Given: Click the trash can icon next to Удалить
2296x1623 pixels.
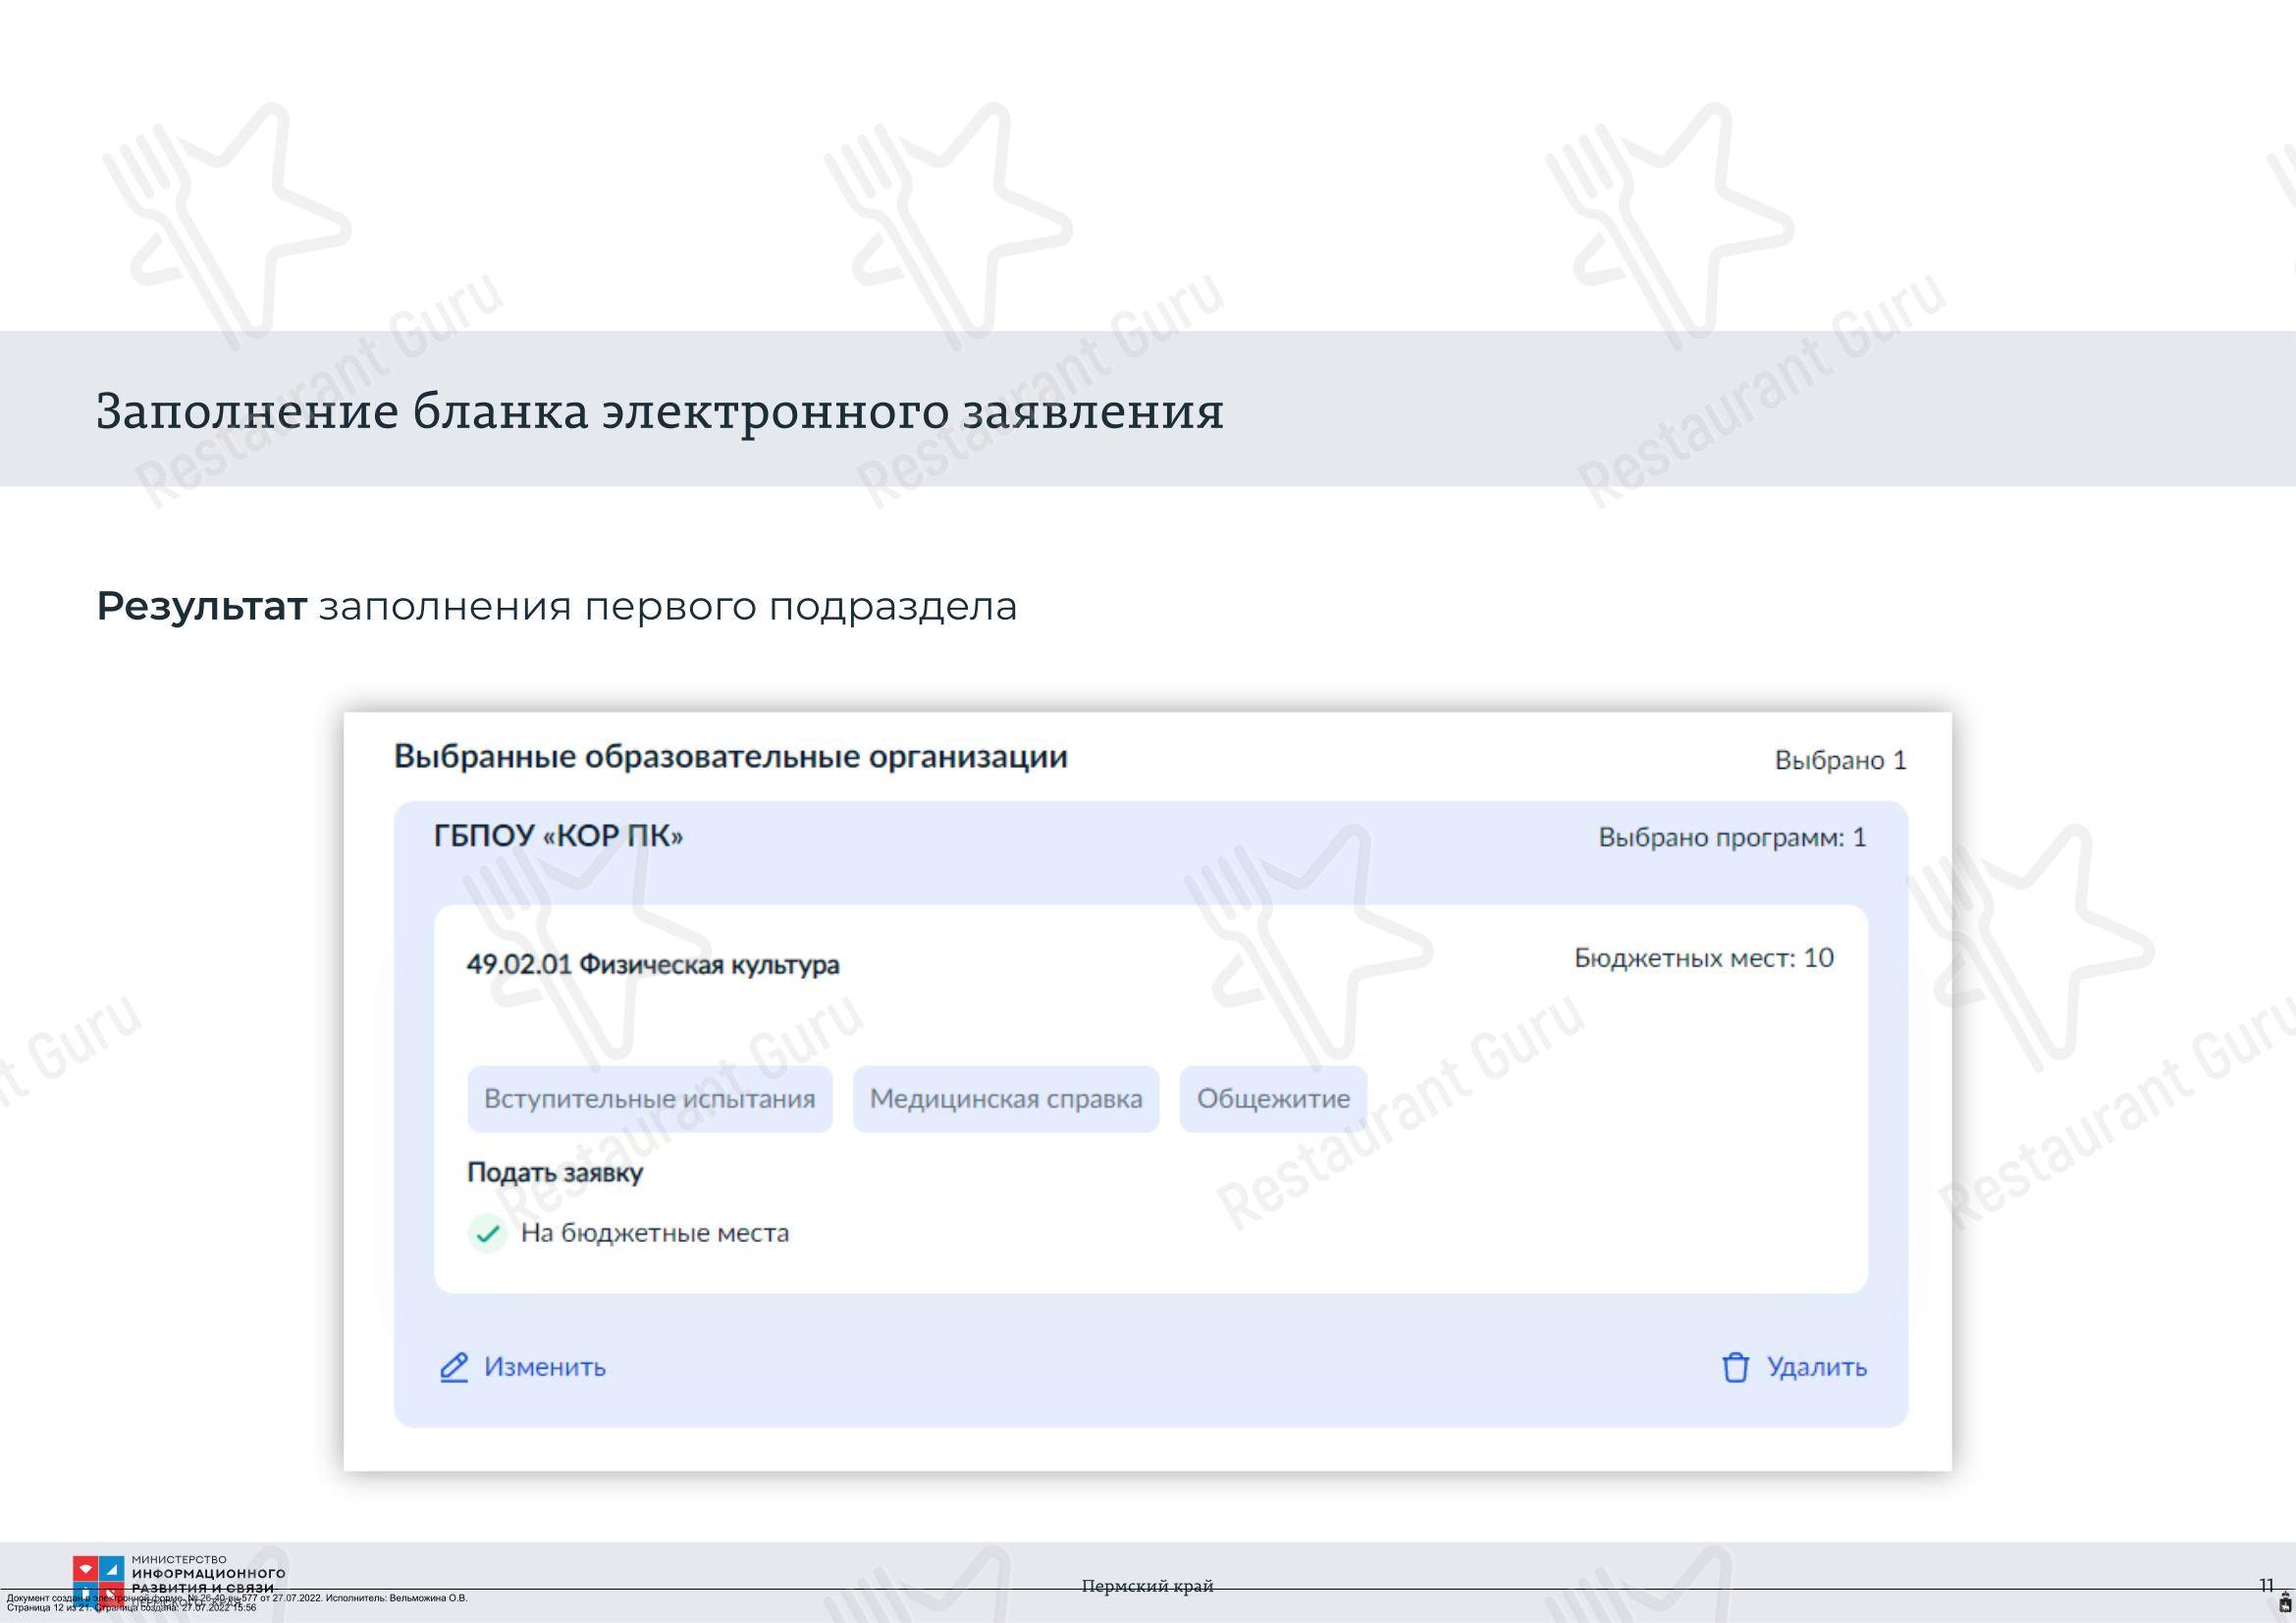Looking at the screenshot, I should (1736, 1367).
